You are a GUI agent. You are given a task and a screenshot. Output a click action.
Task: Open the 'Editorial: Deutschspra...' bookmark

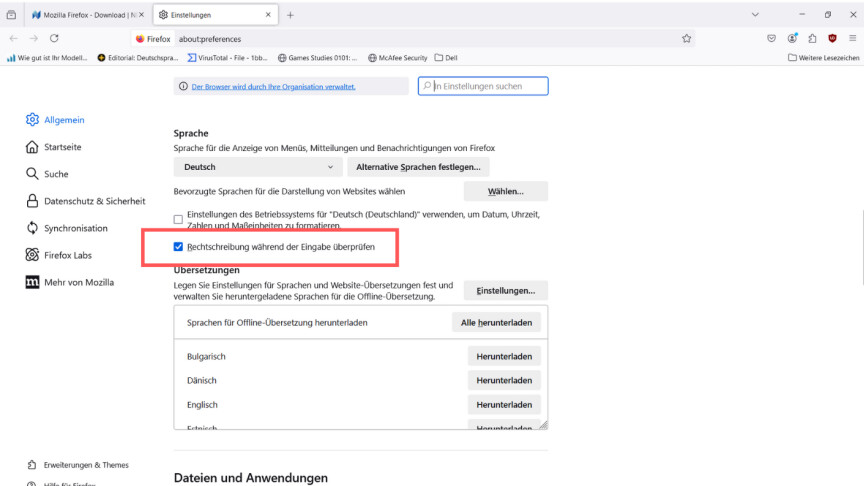point(138,58)
